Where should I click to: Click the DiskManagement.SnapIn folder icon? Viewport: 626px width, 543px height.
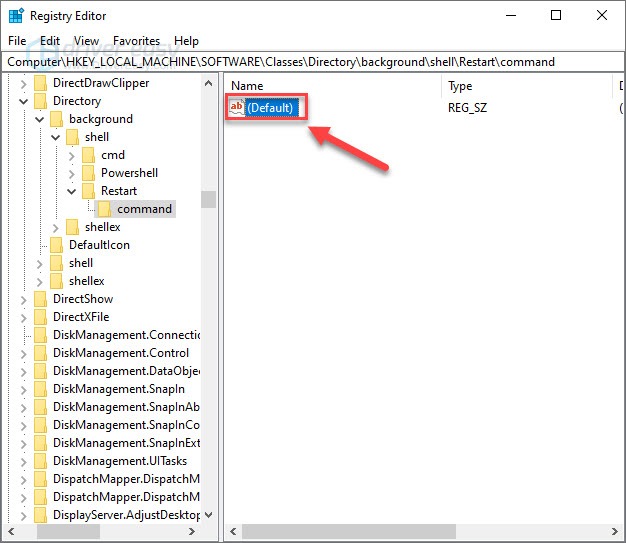[40, 389]
